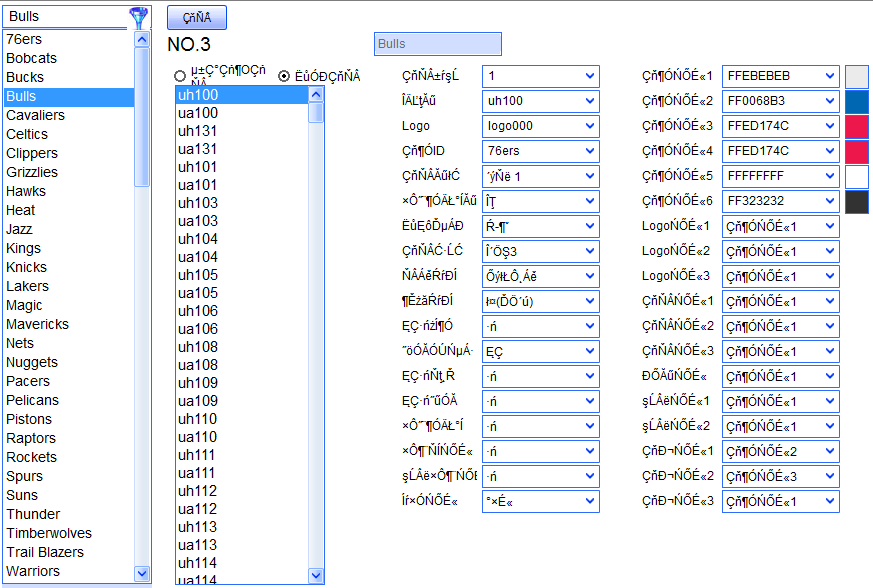Image resolution: width=873 pixels, height=588 pixels.
Task: Click the dark gray color swatch
Action: 857,202
